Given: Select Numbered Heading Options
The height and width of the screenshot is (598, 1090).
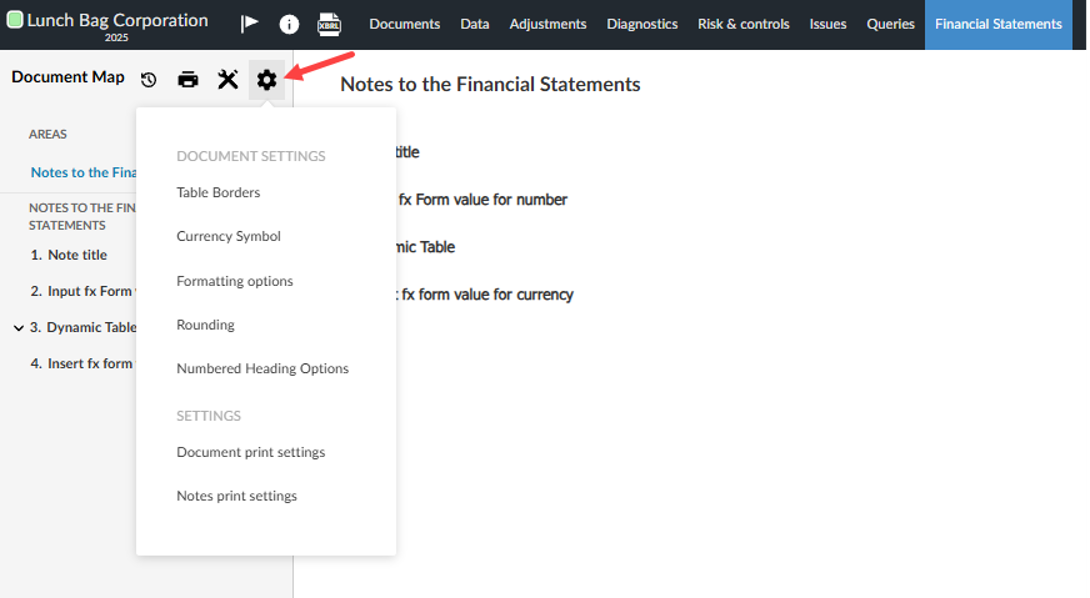Looking at the screenshot, I should coord(262,368).
